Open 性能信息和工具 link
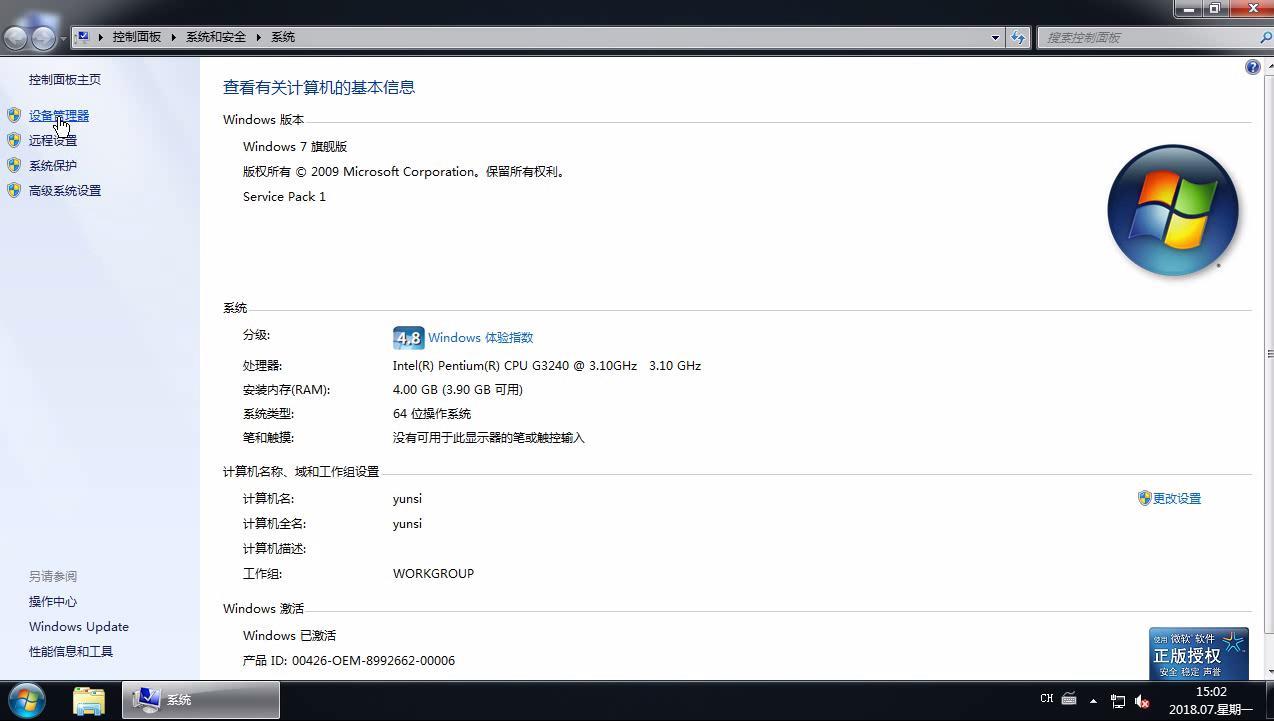 coord(71,652)
